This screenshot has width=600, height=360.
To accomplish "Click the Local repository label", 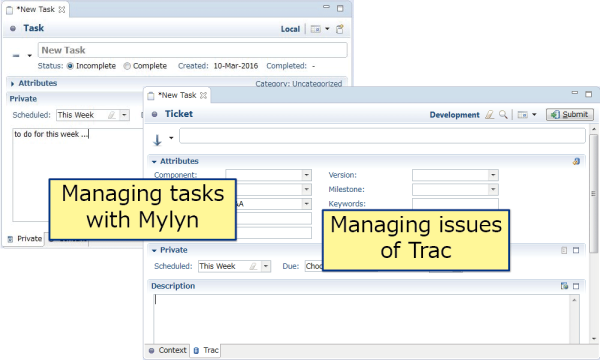I will click(x=290, y=29).
